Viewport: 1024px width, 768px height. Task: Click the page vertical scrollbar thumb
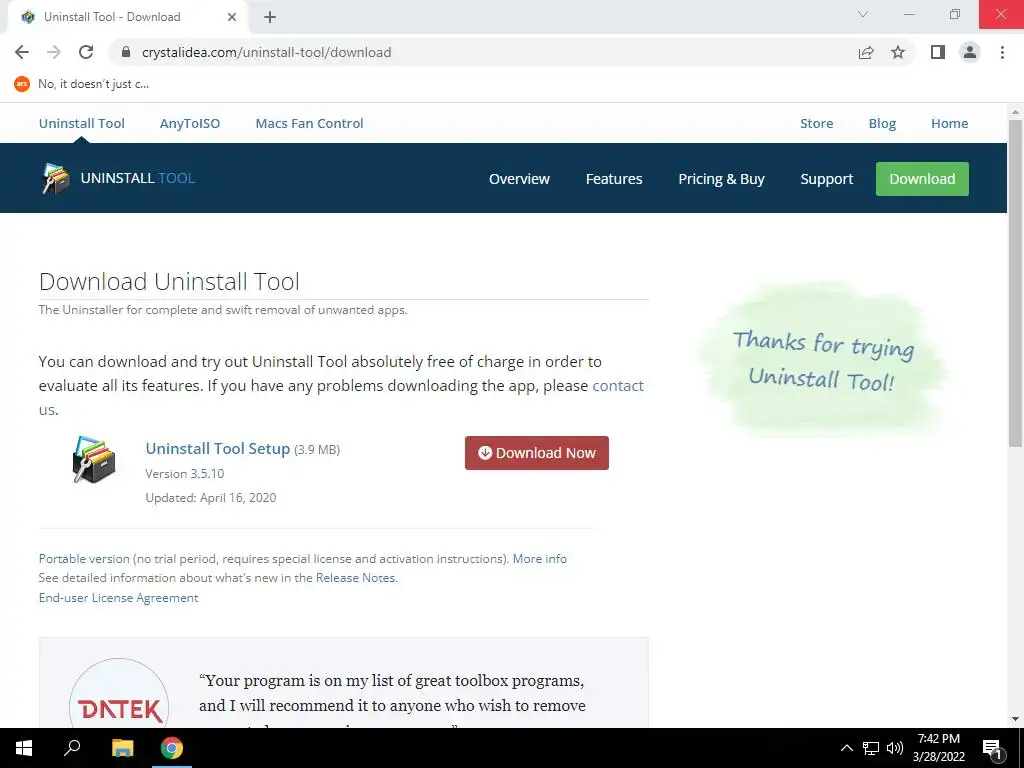click(x=1015, y=283)
